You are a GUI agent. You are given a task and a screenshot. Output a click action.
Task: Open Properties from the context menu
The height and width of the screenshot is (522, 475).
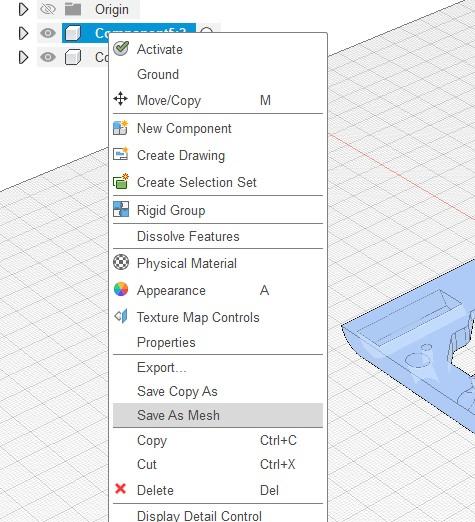pyautogui.click(x=218, y=342)
